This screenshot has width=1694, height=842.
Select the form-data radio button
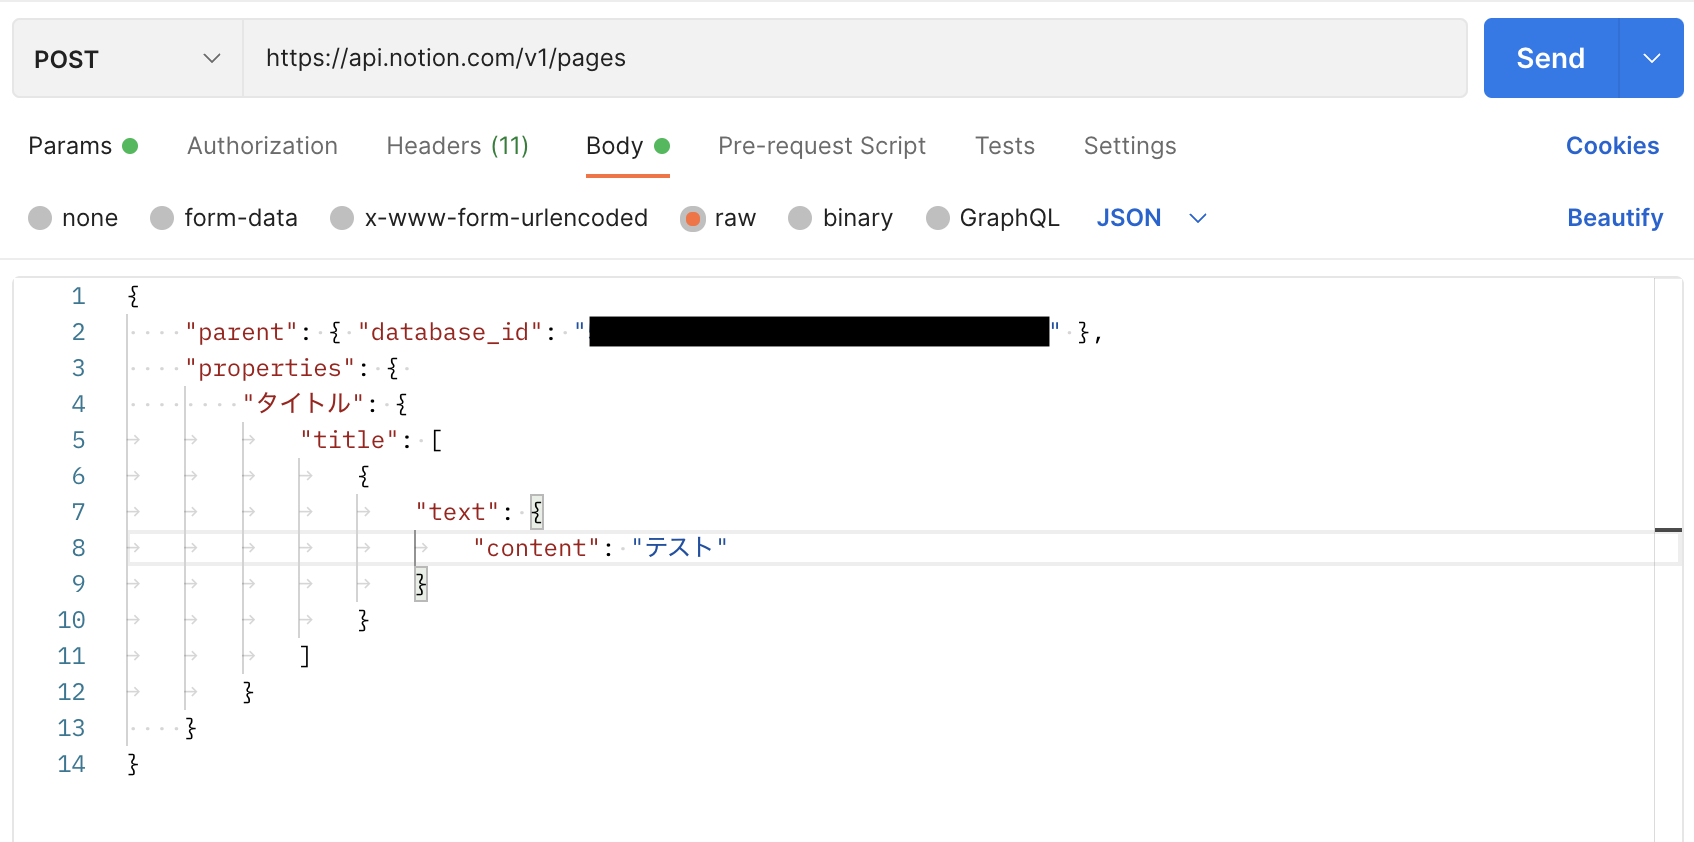coord(162,218)
